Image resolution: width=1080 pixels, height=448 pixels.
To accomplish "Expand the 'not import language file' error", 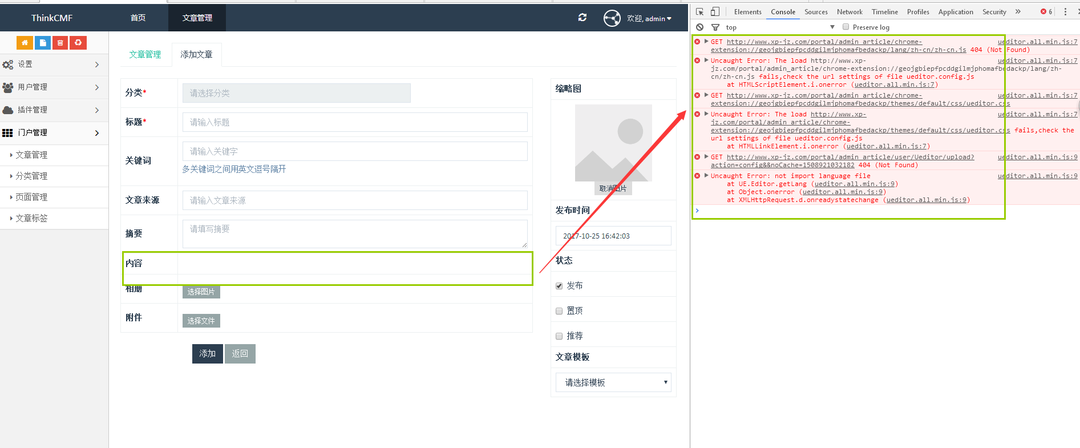I will tap(706, 176).
